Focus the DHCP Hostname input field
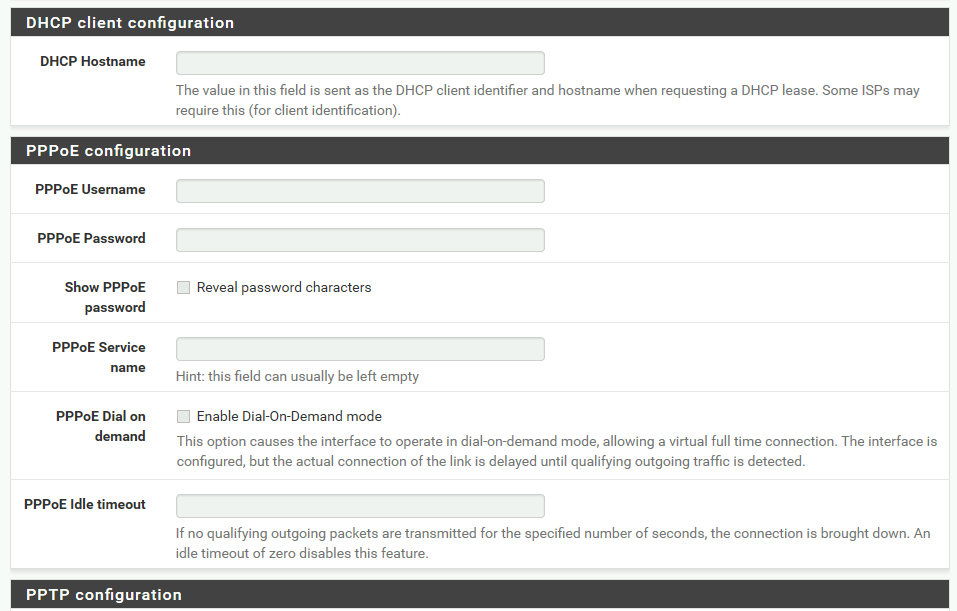Viewport: 957px width, 611px height. click(x=360, y=63)
